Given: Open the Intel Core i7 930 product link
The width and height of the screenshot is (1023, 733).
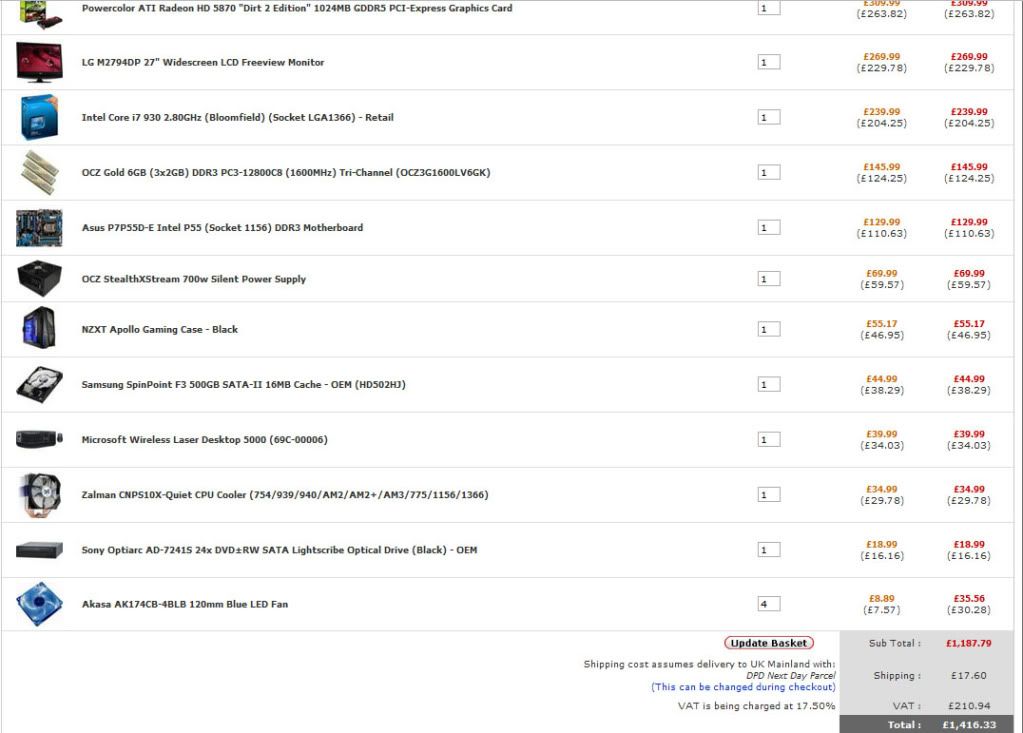Looking at the screenshot, I should 237,117.
